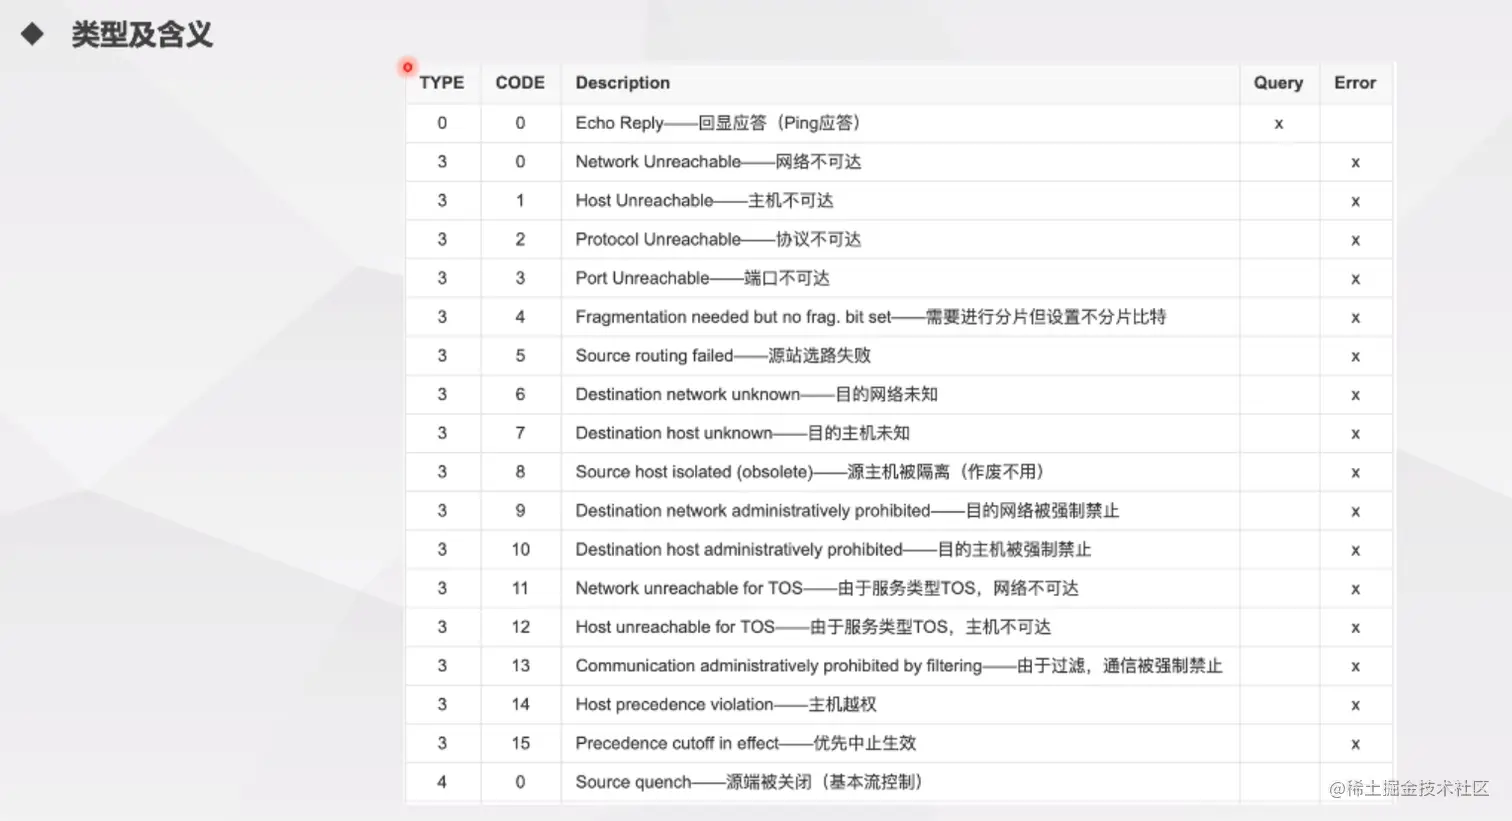Select the Port Unreachable description cell
The height and width of the screenshot is (821, 1512).
[900, 278]
